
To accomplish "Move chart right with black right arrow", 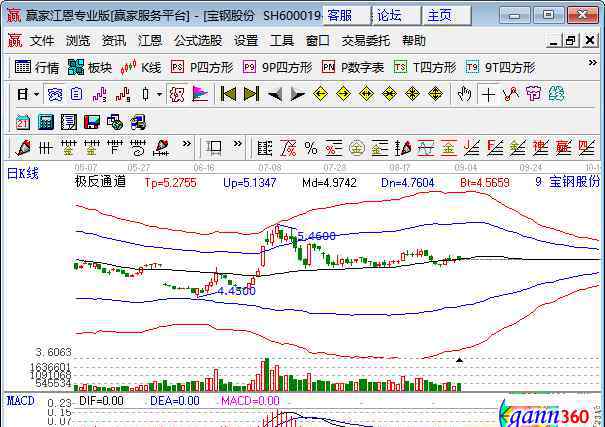I will tap(297, 94).
